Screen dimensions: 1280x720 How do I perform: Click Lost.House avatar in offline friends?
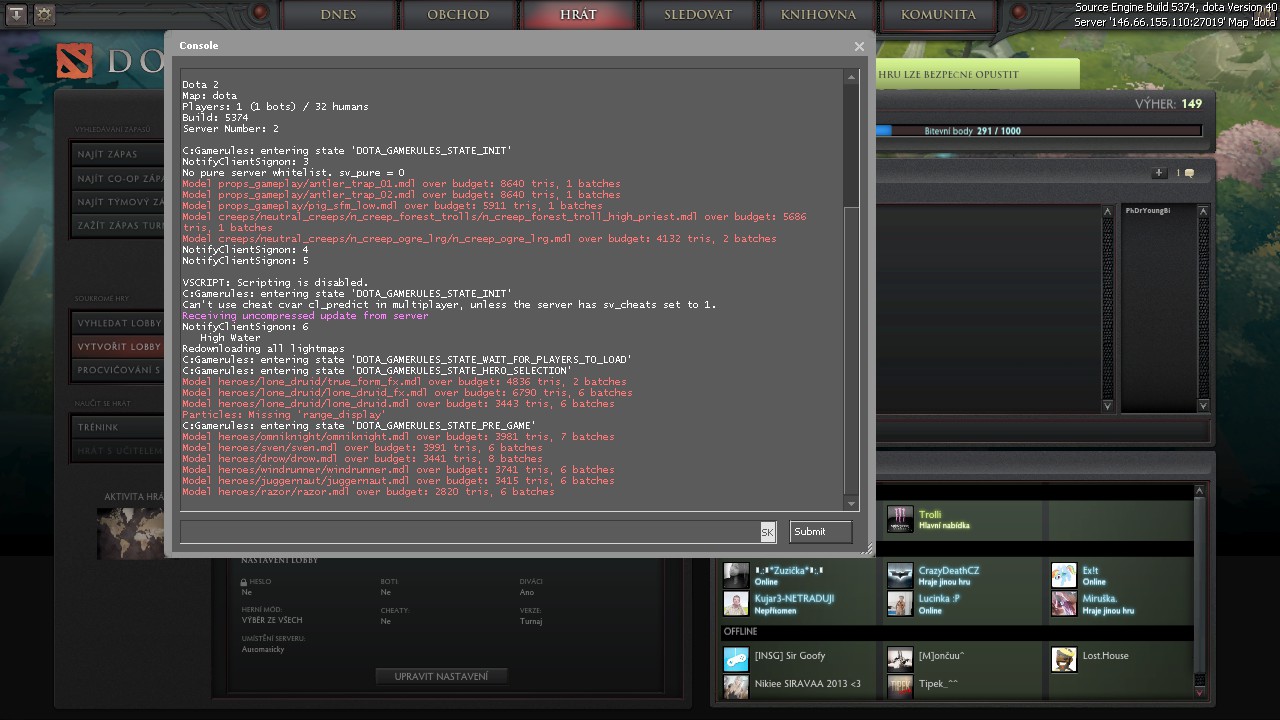(1064, 659)
